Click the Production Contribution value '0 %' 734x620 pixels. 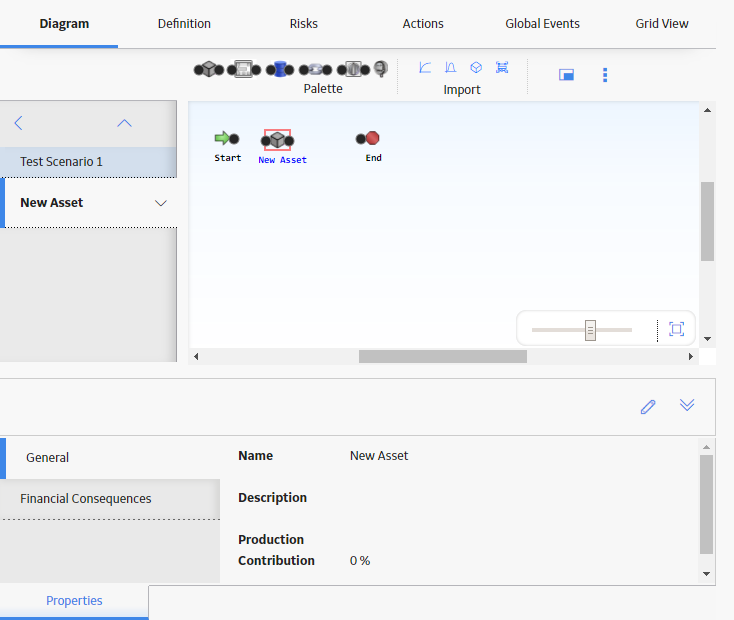[360, 561]
